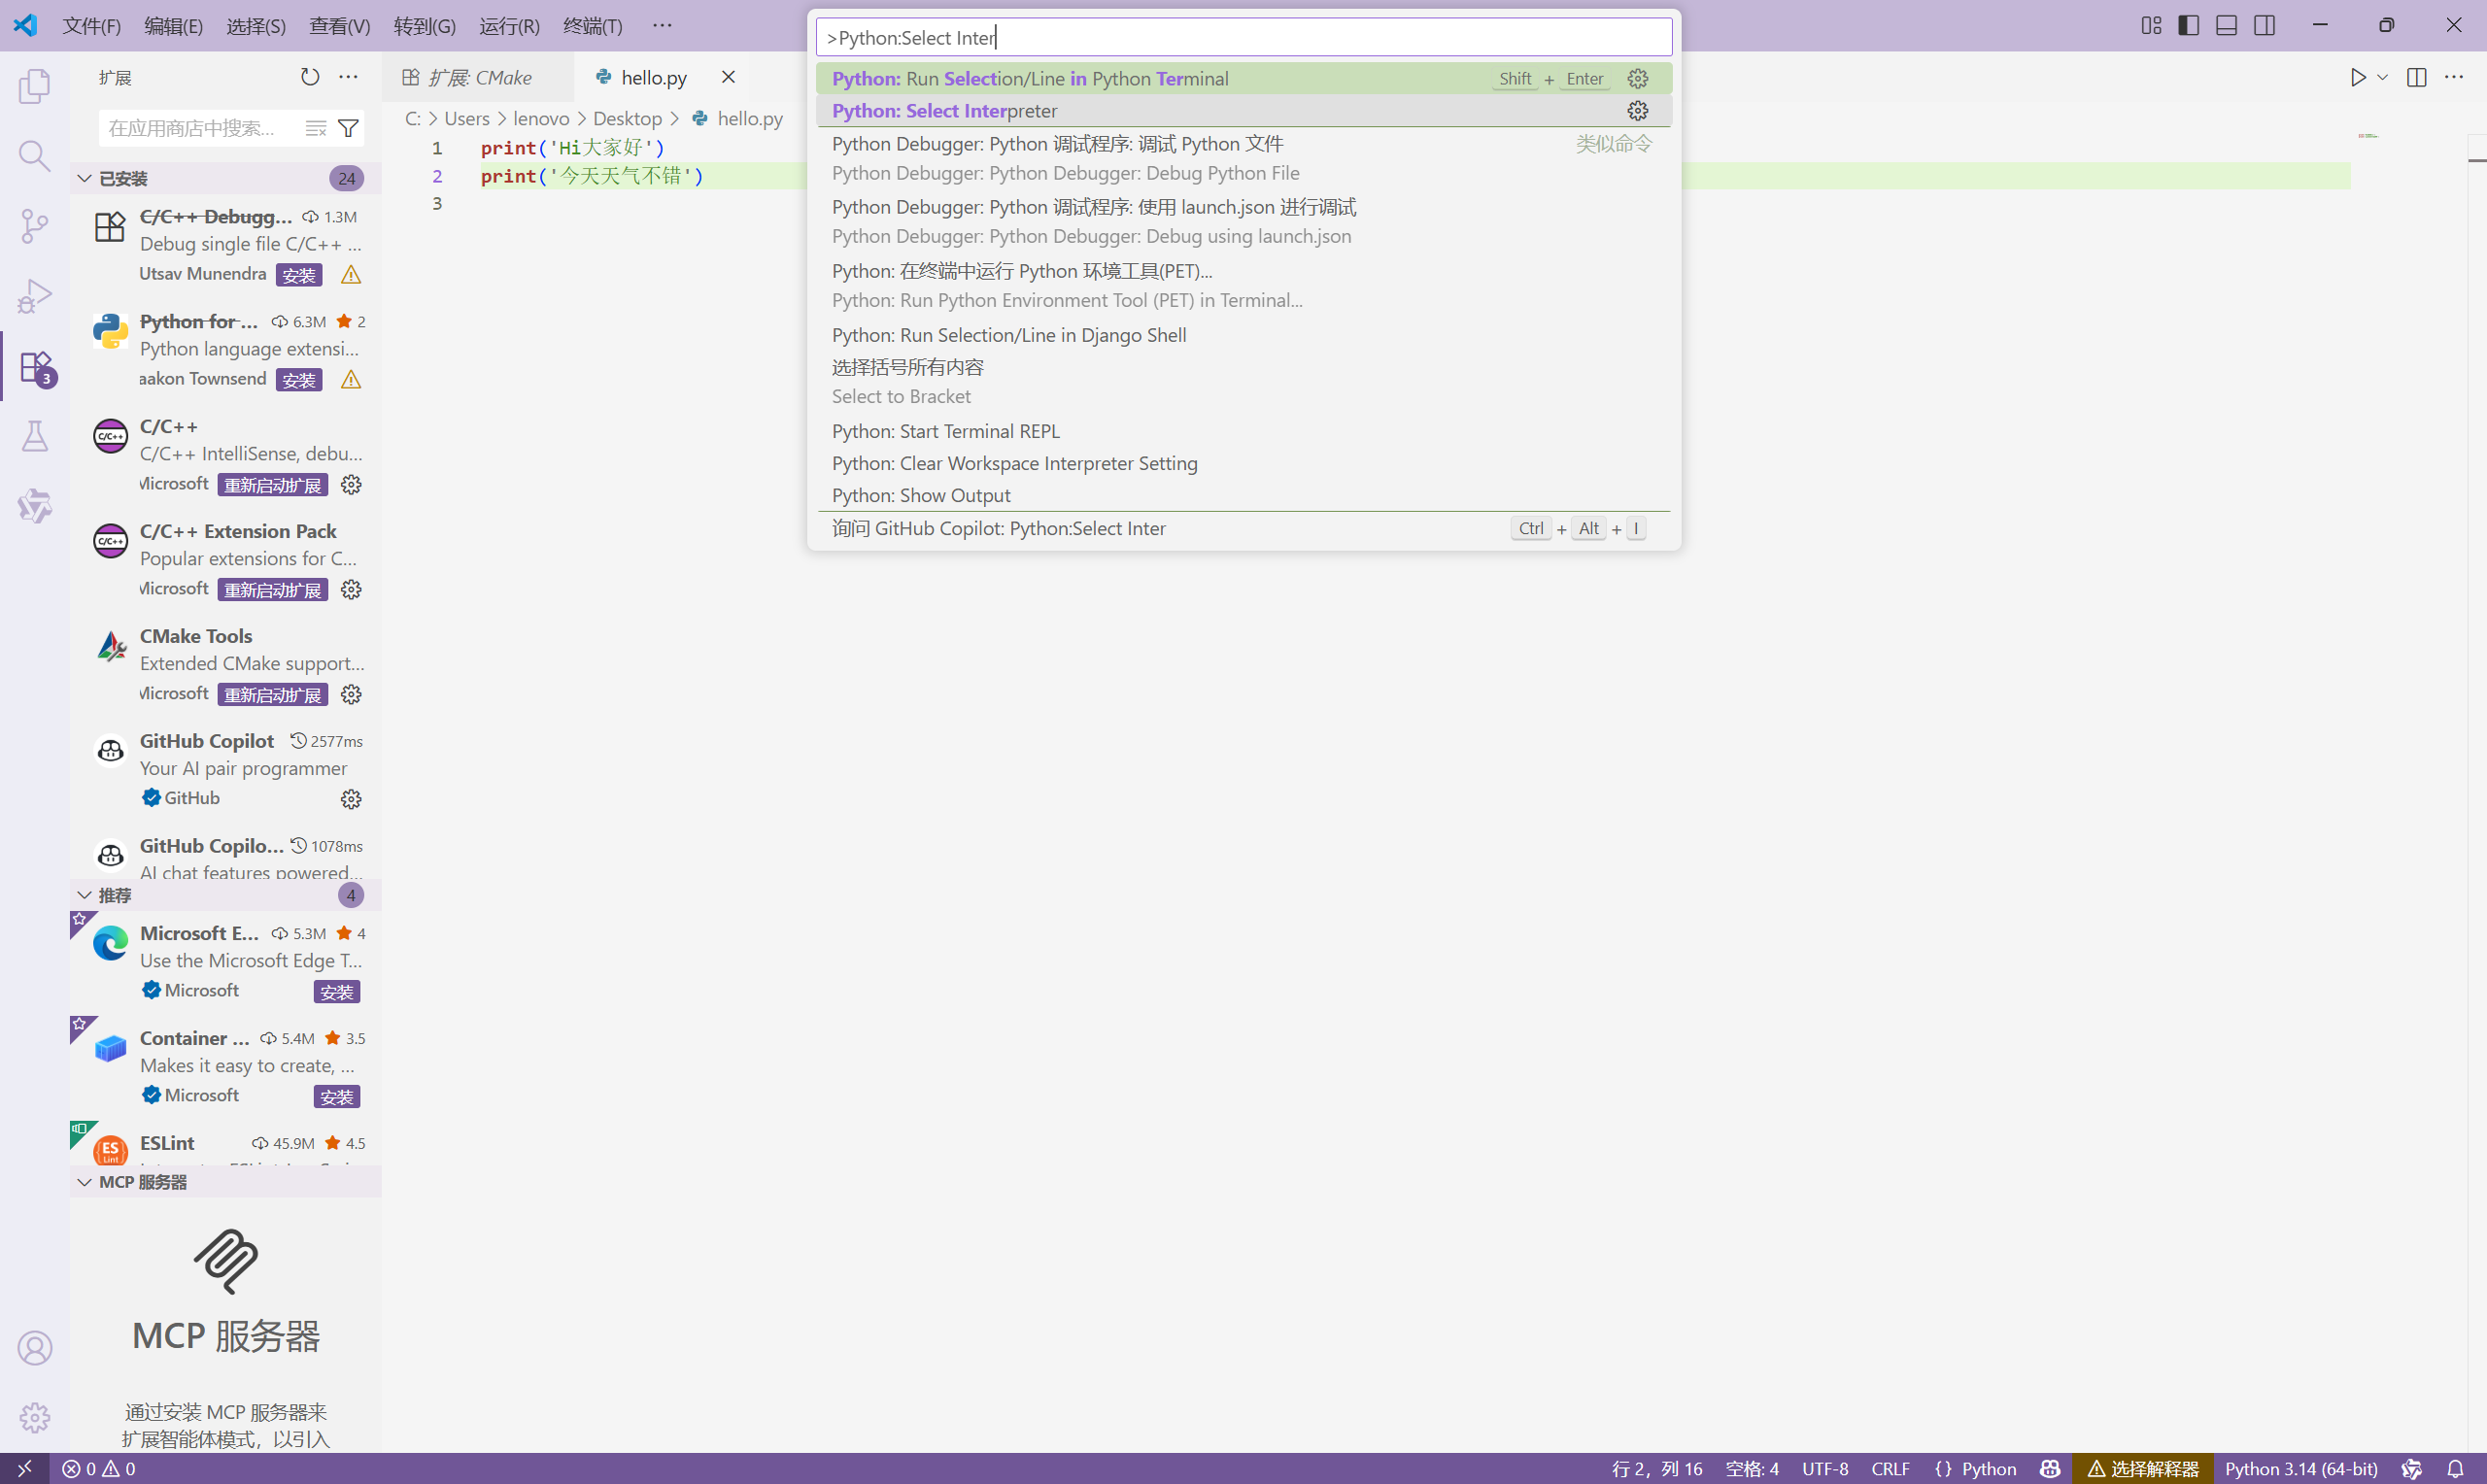Open C/C++ extension manage gear
The width and height of the screenshot is (2487, 1484).
(351, 485)
